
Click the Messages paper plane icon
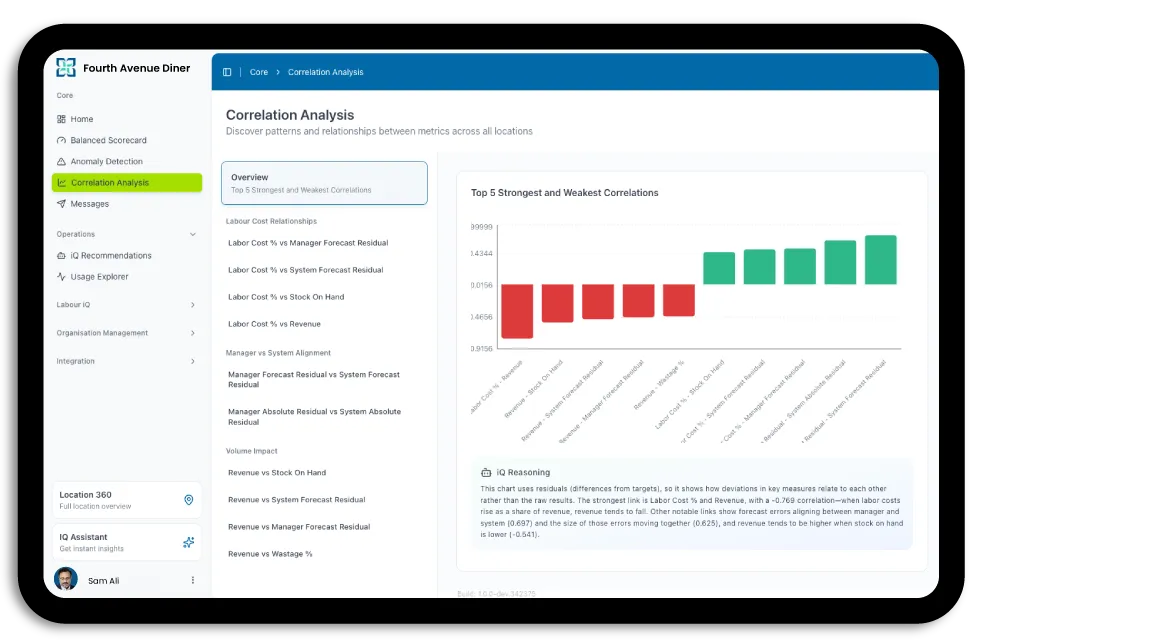click(61, 204)
